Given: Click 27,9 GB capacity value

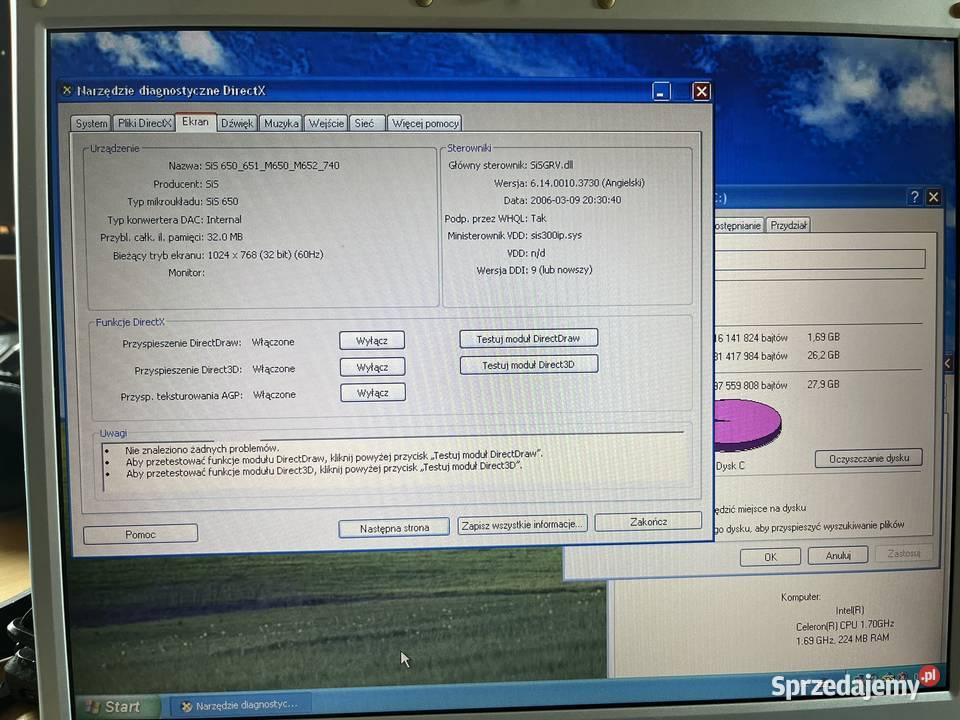Looking at the screenshot, I should (x=823, y=384).
